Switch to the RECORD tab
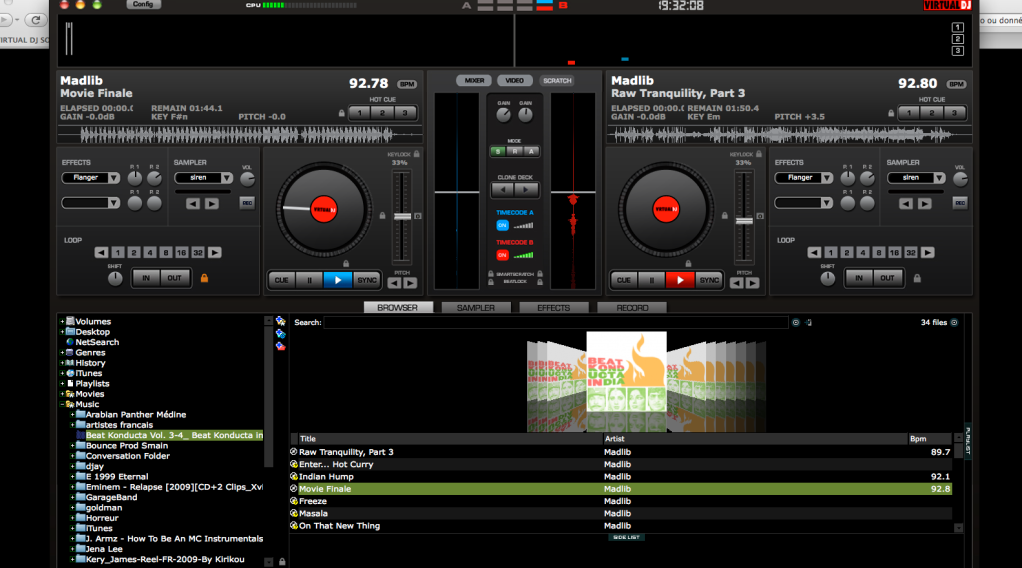Viewport: 1022px width, 568px height. coord(632,308)
